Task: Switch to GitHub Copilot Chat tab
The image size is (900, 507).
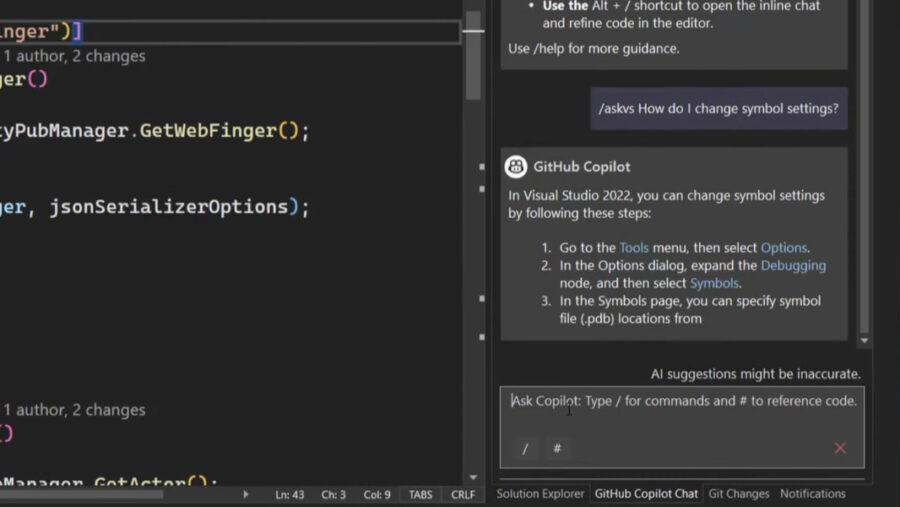Action: pyautogui.click(x=646, y=494)
